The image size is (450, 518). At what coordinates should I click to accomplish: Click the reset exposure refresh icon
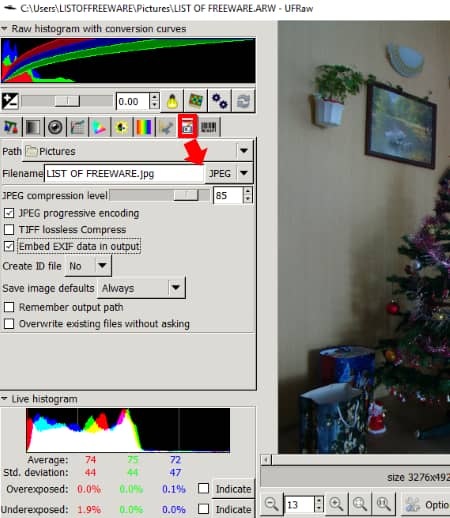[x=243, y=101]
